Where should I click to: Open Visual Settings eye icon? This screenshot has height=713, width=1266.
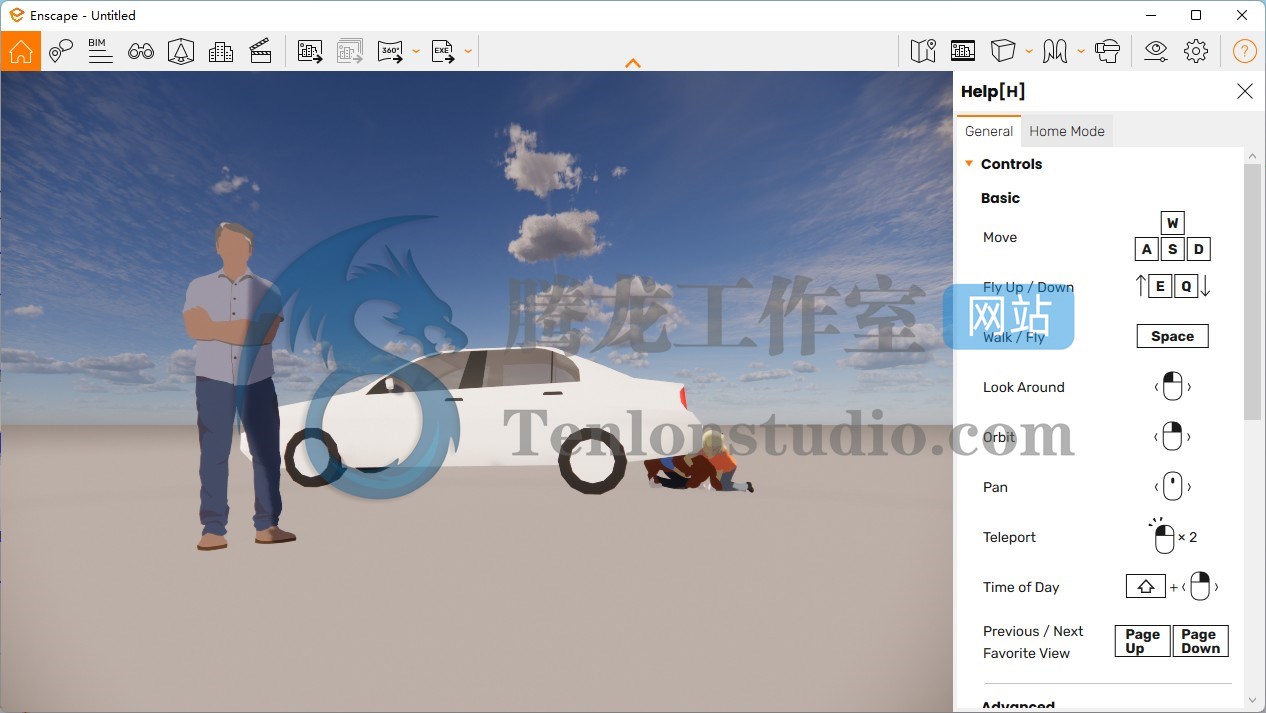(x=1156, y=51)
